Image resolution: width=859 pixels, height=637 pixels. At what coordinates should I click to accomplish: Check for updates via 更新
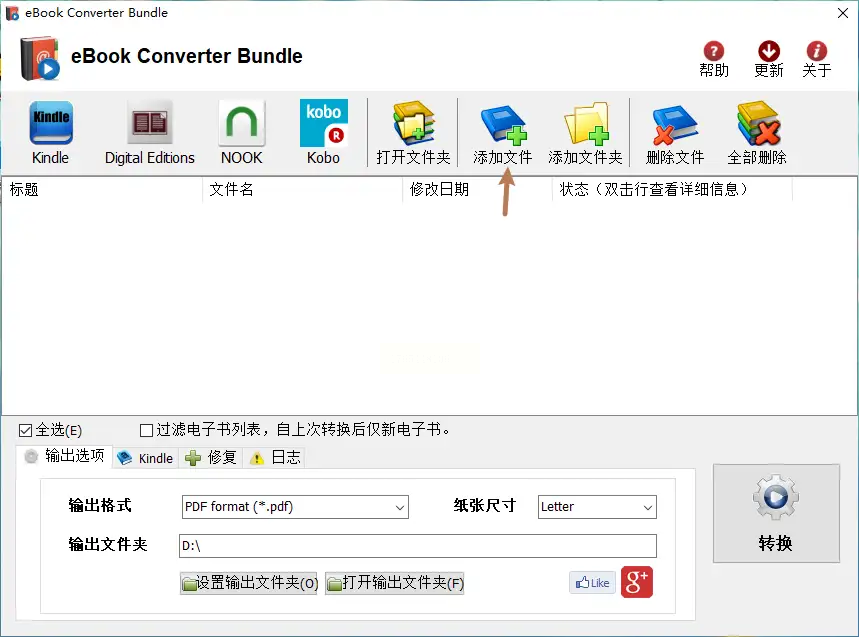pos(769,59)
